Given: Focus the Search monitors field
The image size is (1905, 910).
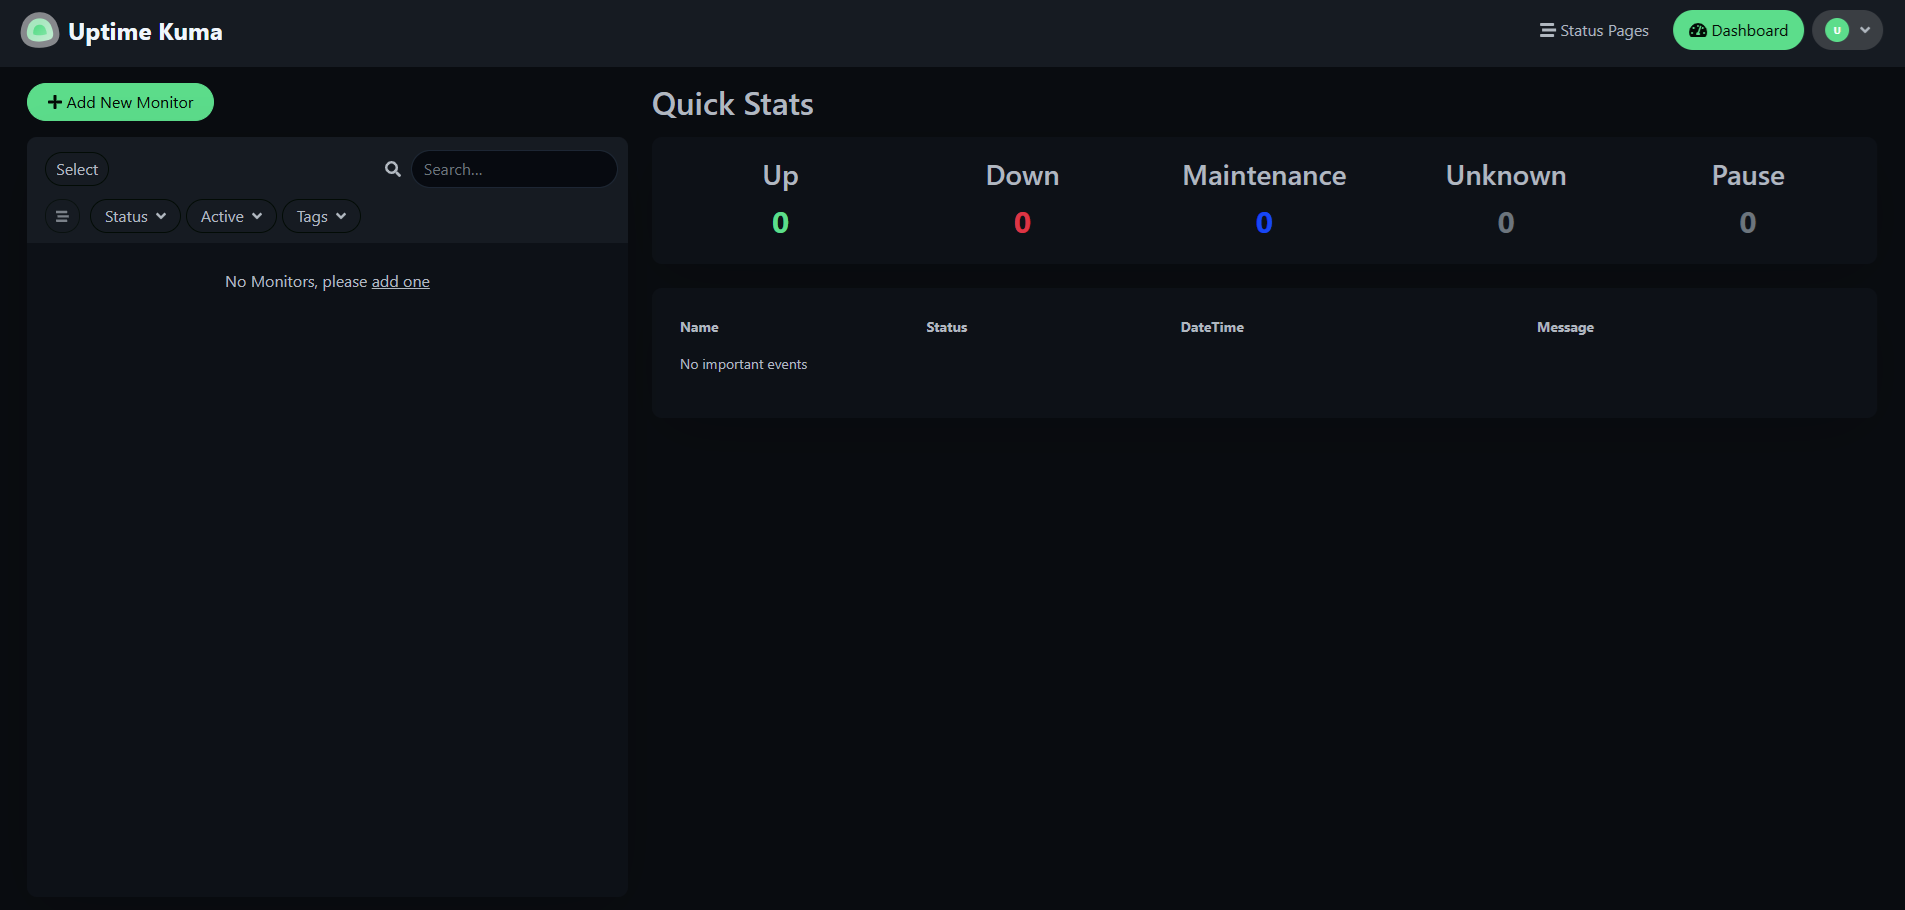Looking at the screenshot, I should click(514, 169).
